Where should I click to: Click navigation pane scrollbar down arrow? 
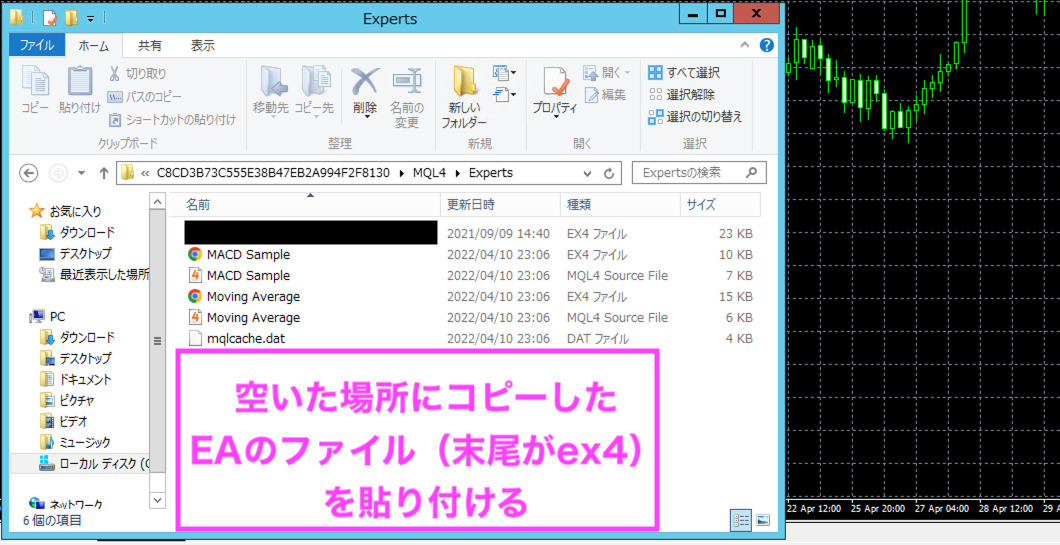coord(157,500)
